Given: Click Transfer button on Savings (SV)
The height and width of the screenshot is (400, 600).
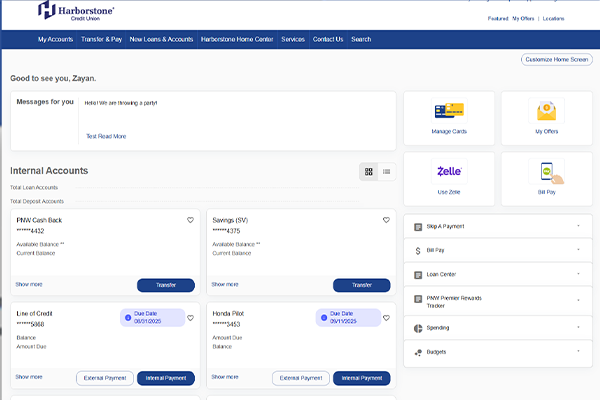Looking at the screenshot, I should (361, 285).
